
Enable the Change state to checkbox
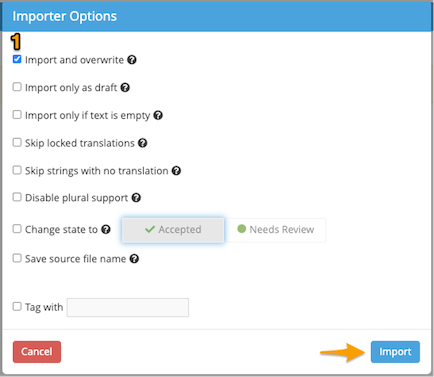point(17,229)
